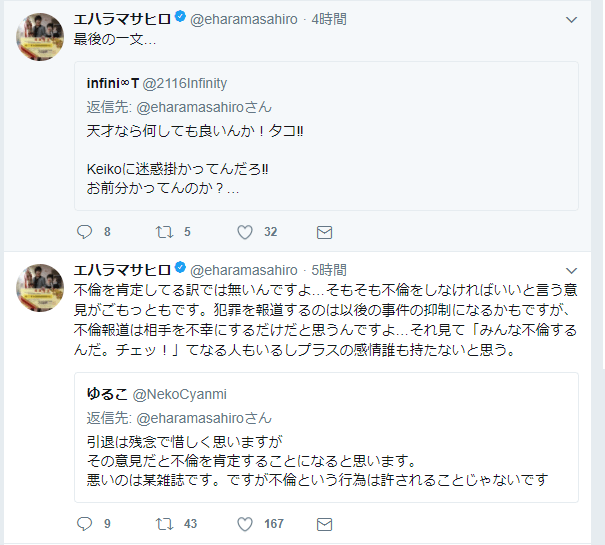Expand the first tweet's options chevron
This screenshot has width=605, height=545.
point(571,19)
